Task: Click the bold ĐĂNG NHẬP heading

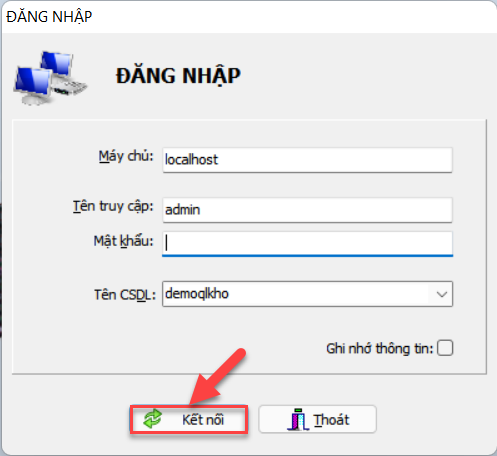Action: click(x=178, y=76)
